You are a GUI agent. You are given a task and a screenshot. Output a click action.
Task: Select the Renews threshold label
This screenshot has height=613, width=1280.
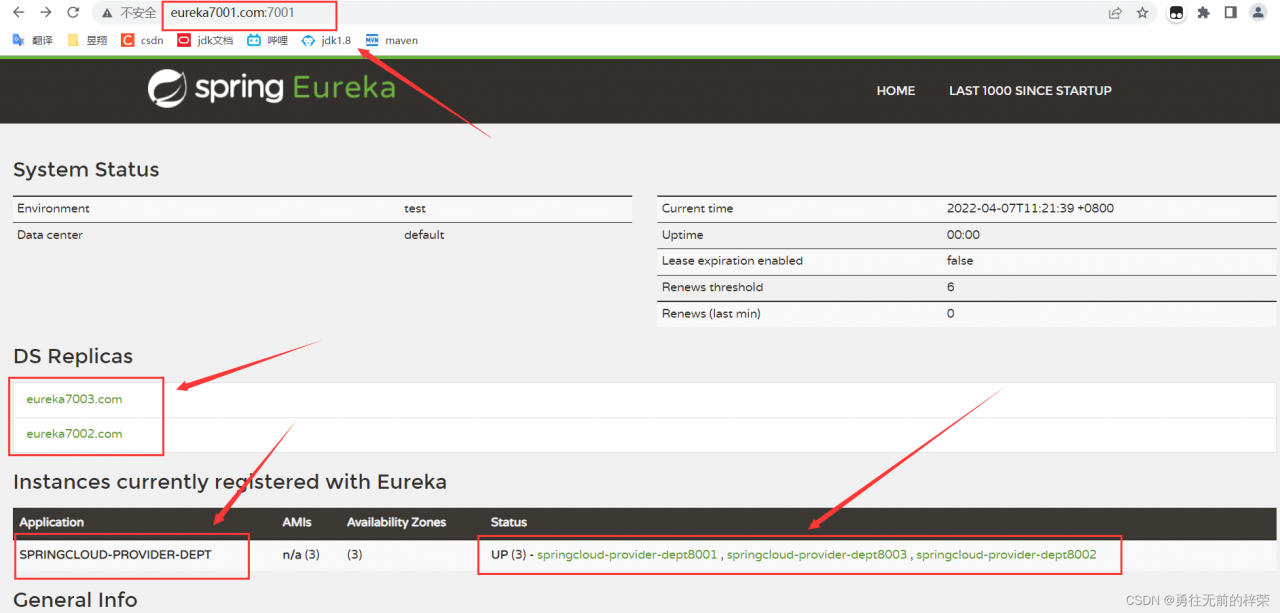tap(712, 287)
